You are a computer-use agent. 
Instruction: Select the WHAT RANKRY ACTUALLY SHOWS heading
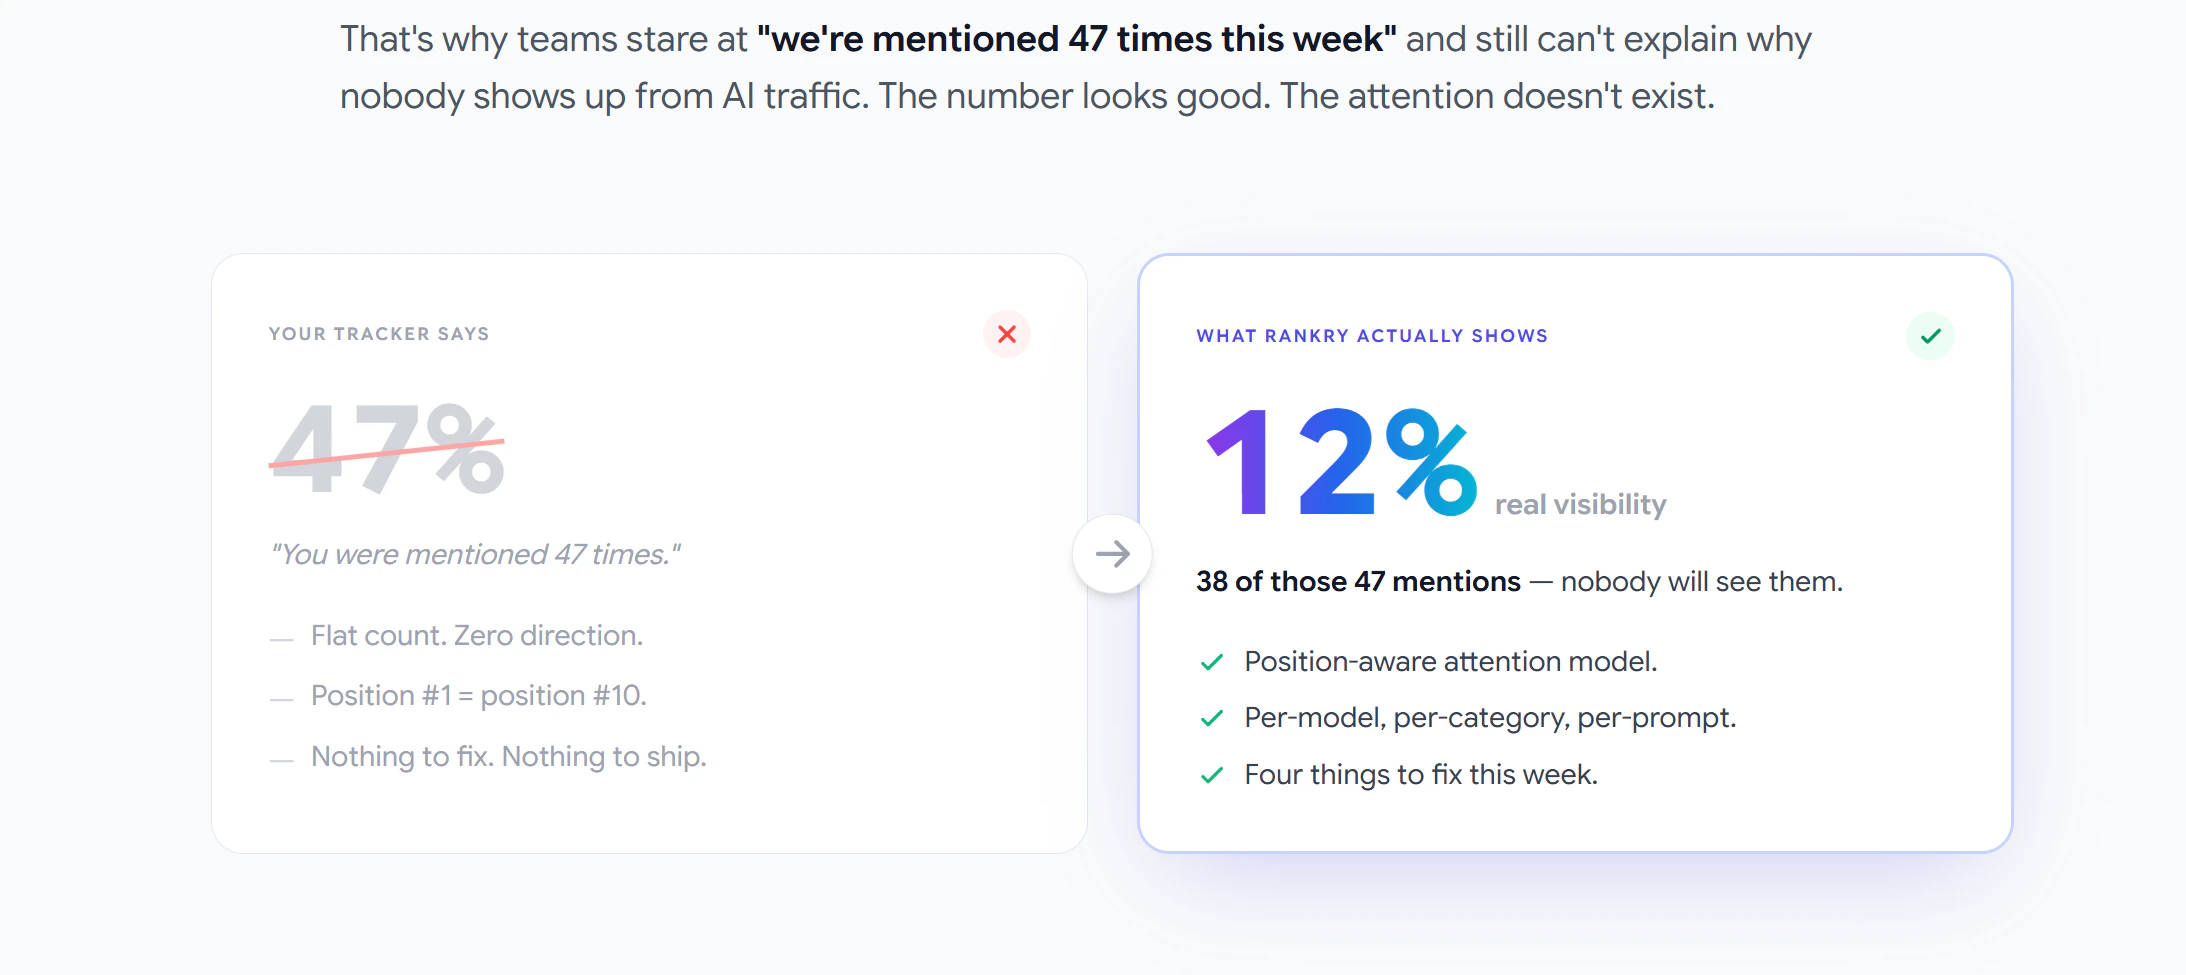tap(1372, 336)
